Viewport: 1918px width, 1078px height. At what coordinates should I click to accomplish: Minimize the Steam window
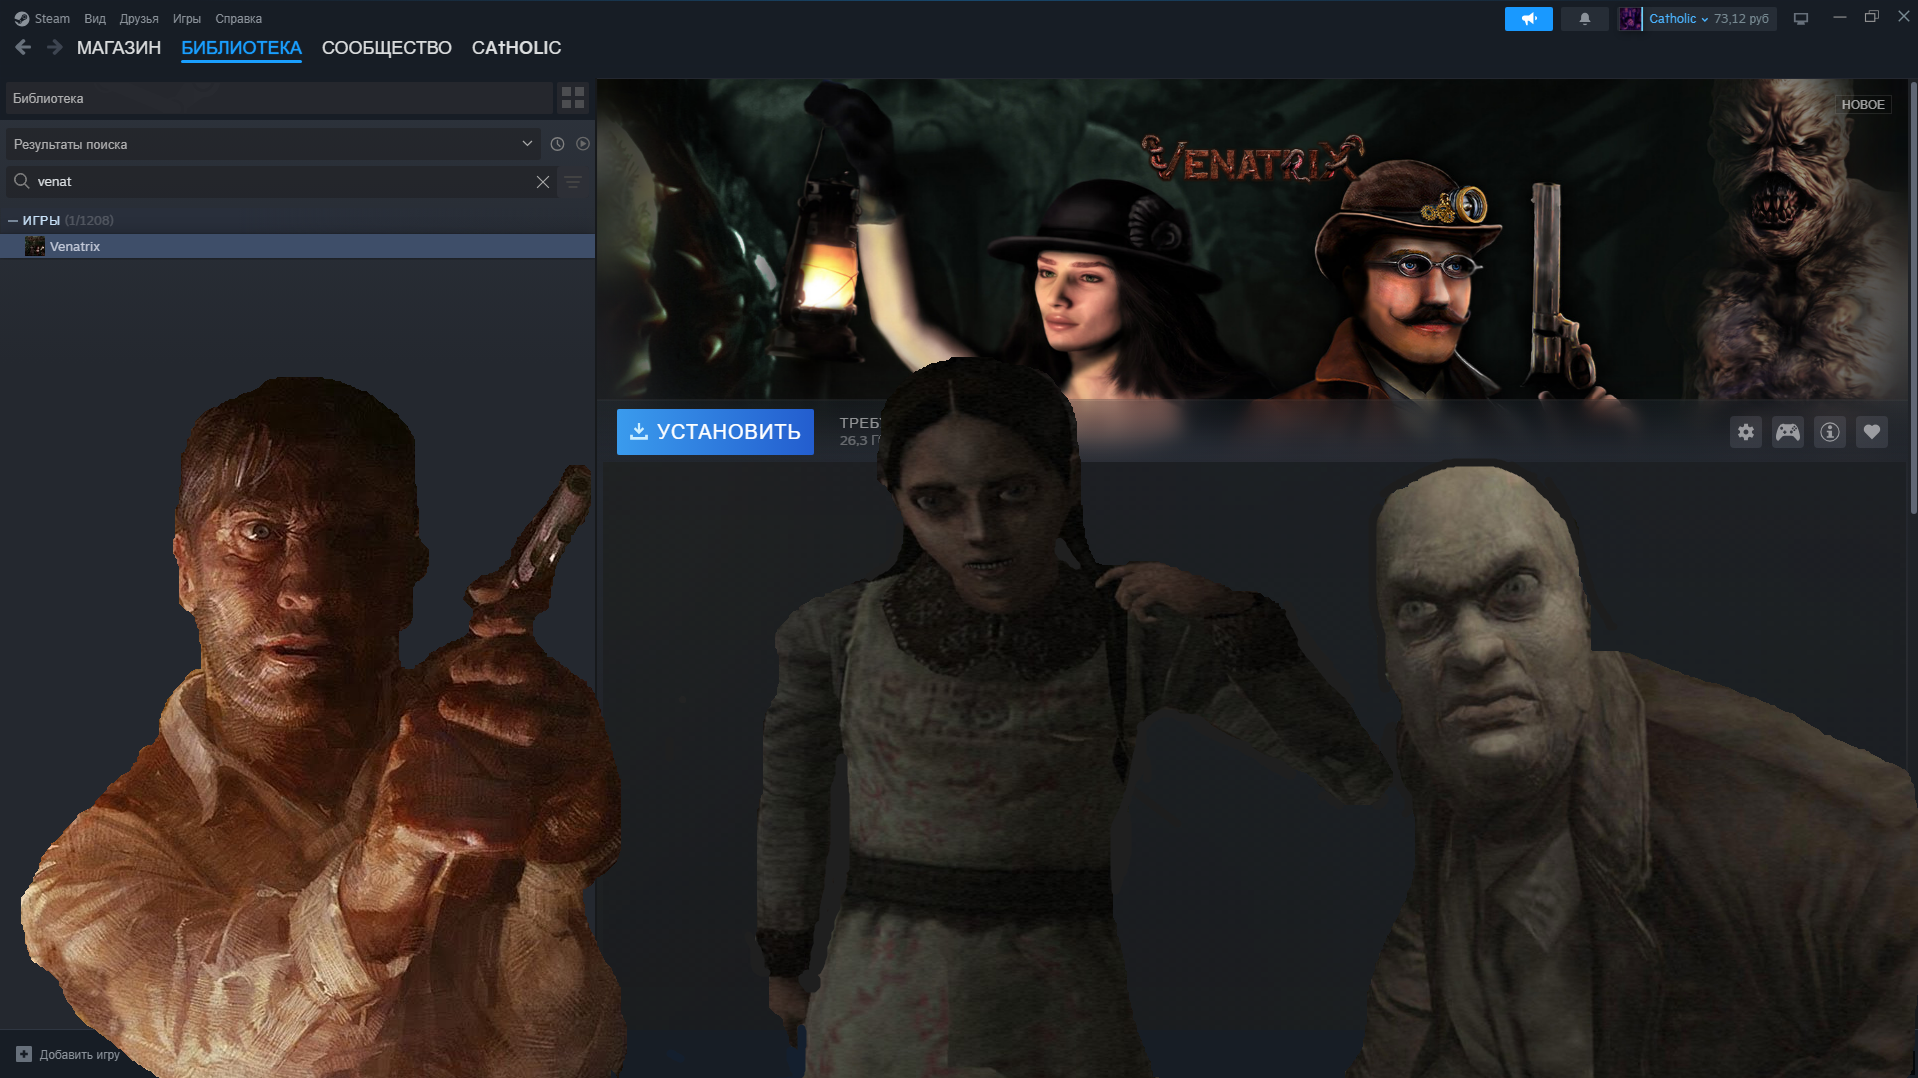[x=1839, y=17]
